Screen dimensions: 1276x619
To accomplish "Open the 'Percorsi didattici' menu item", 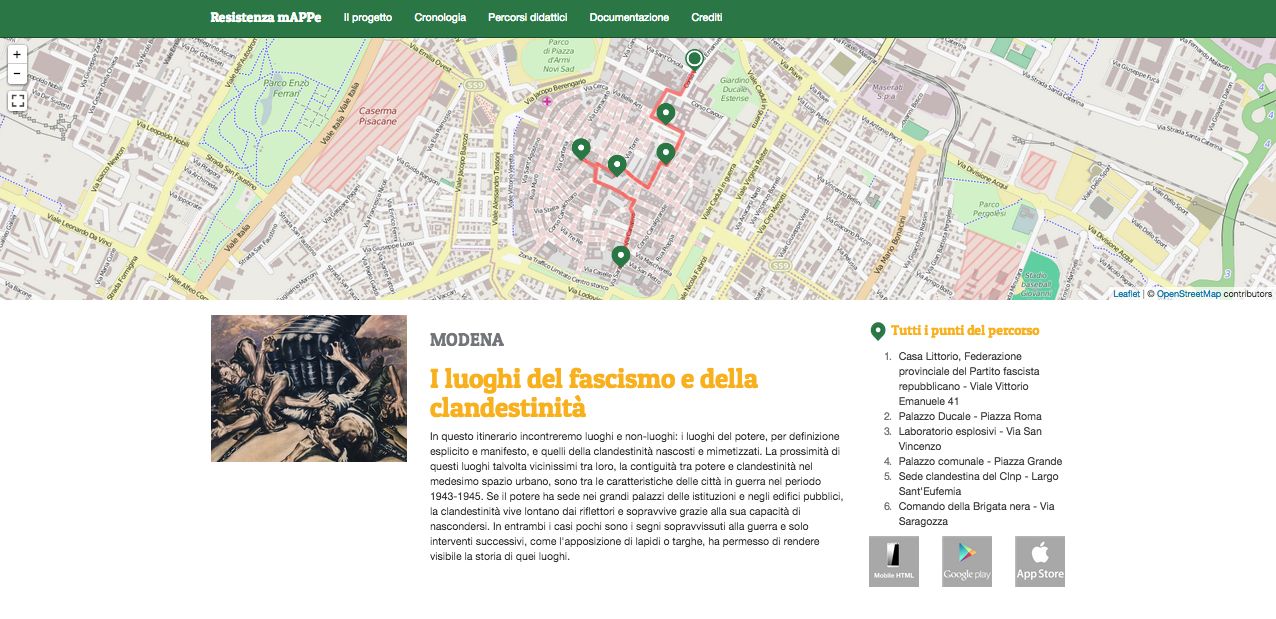I will [528, 17].
